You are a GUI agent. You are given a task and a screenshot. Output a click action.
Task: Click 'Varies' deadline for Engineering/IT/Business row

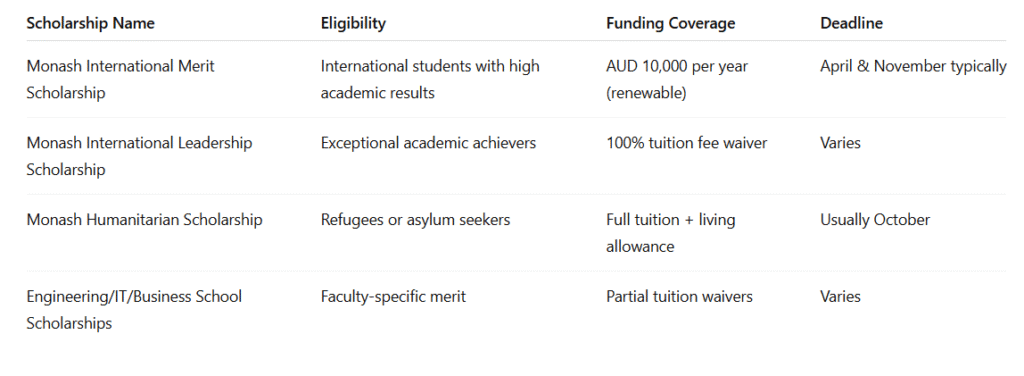point(840,297)
